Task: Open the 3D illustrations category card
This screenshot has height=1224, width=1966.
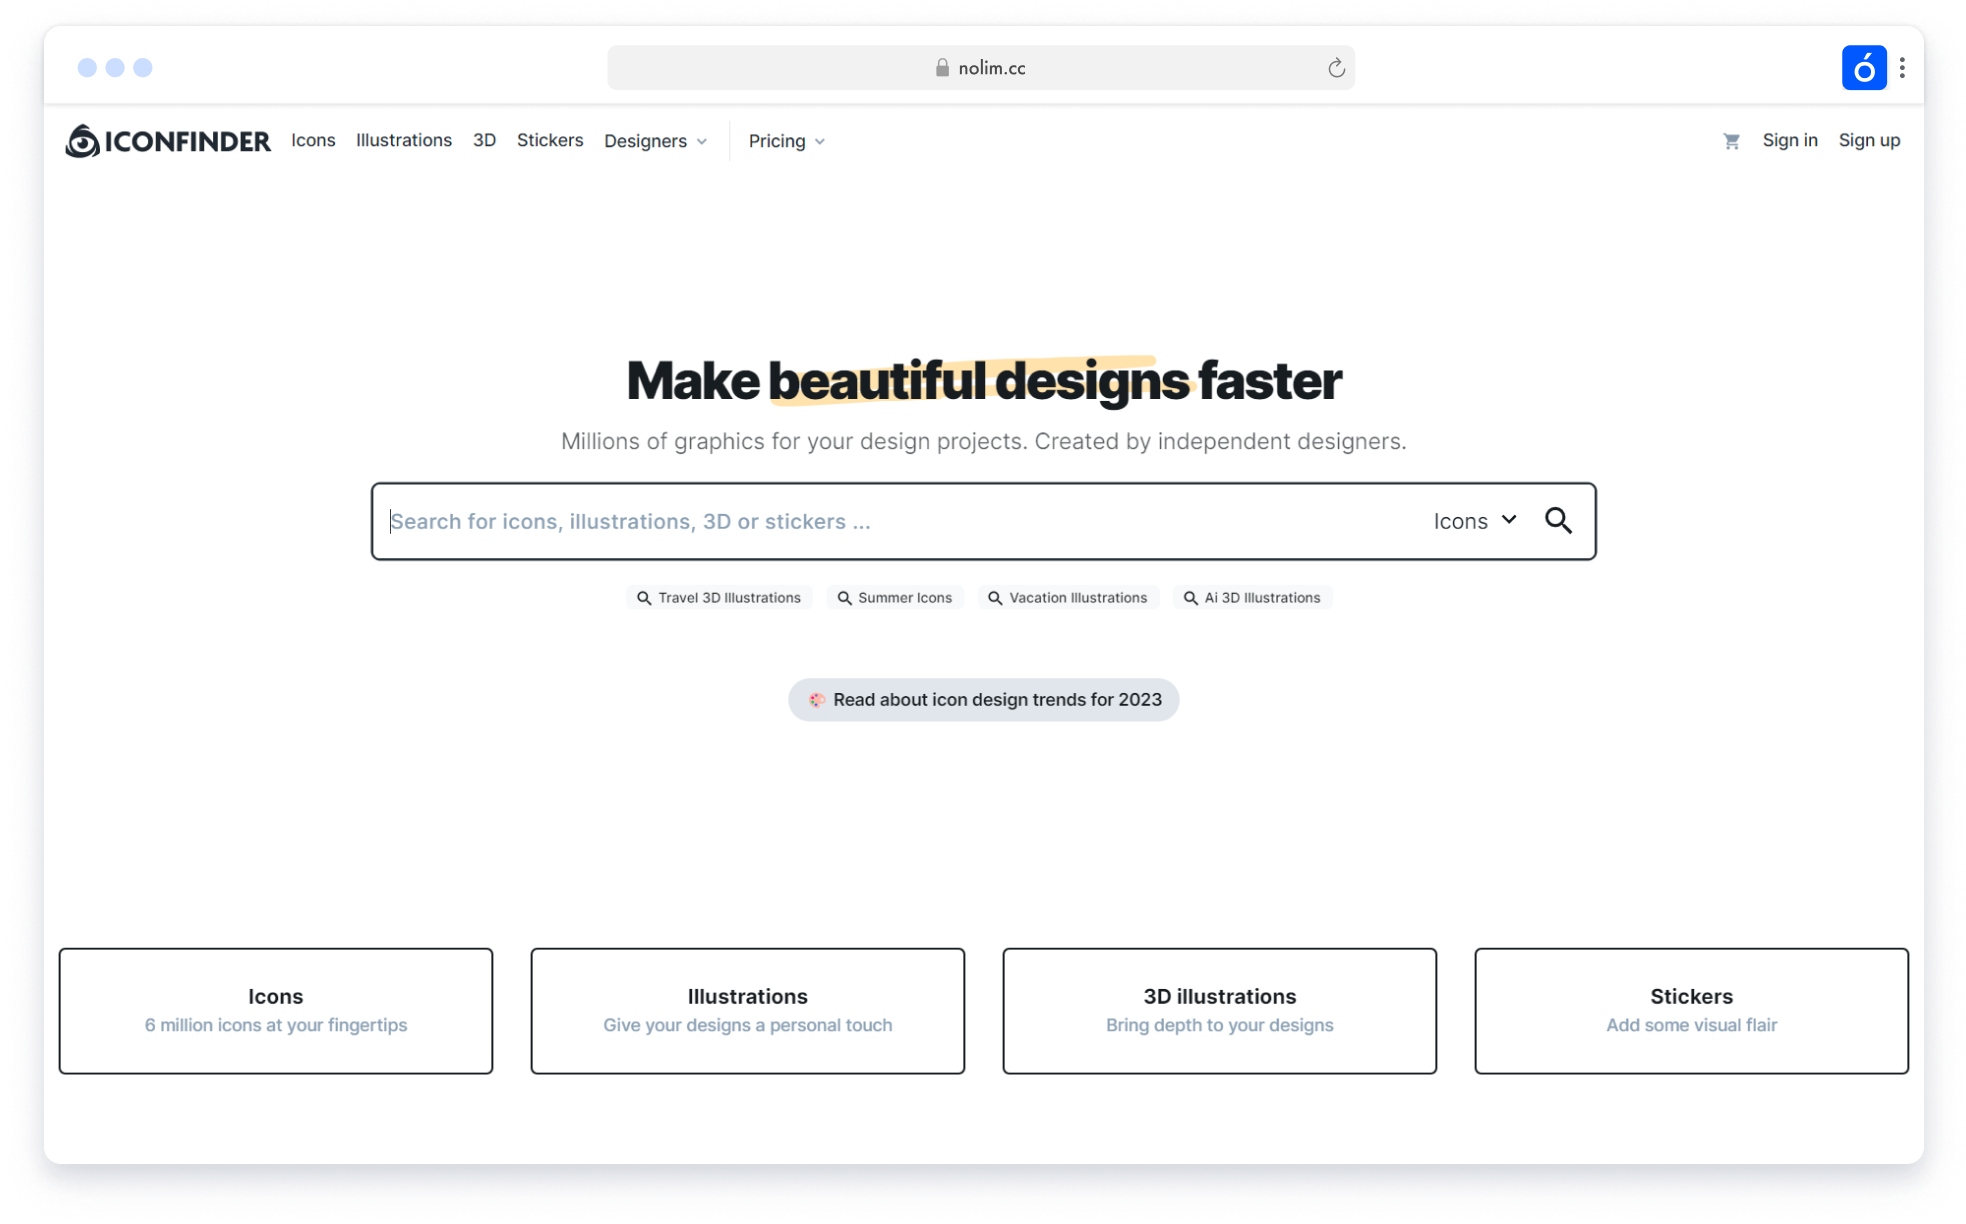Action: click(1219, 1010)
